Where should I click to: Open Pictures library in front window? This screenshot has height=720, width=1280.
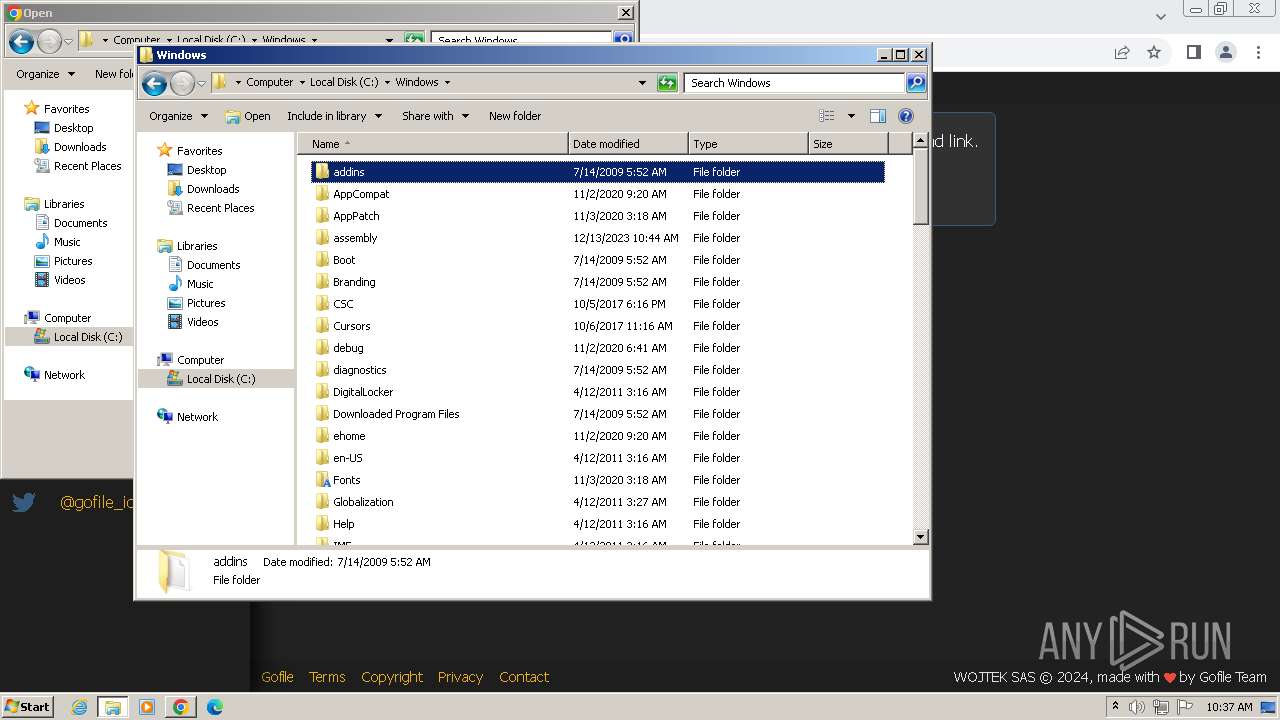206,303
